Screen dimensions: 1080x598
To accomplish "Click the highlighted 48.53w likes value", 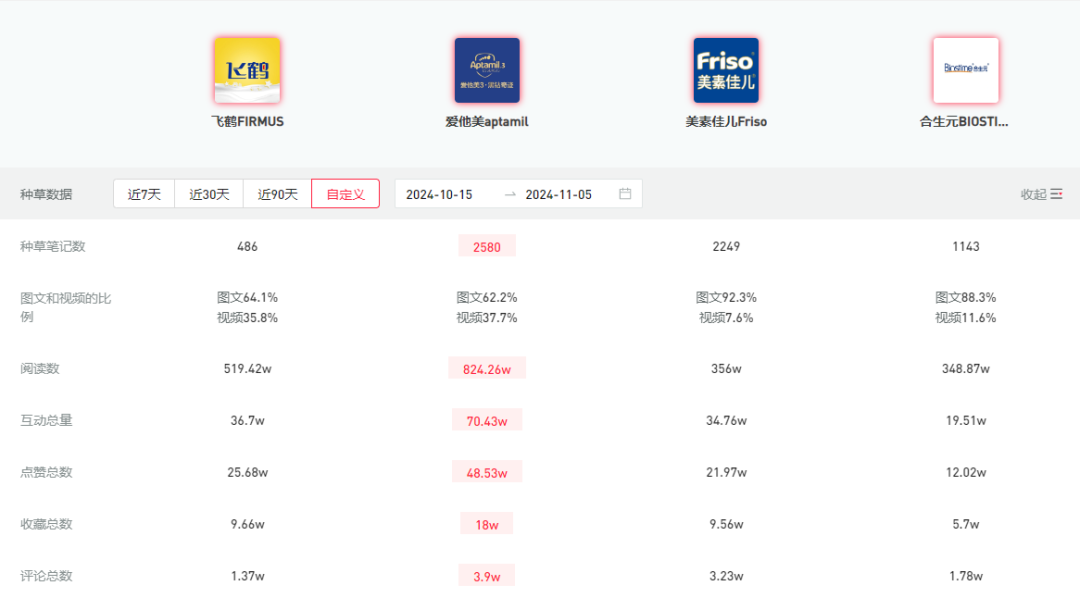I will [x=487, y=473].
